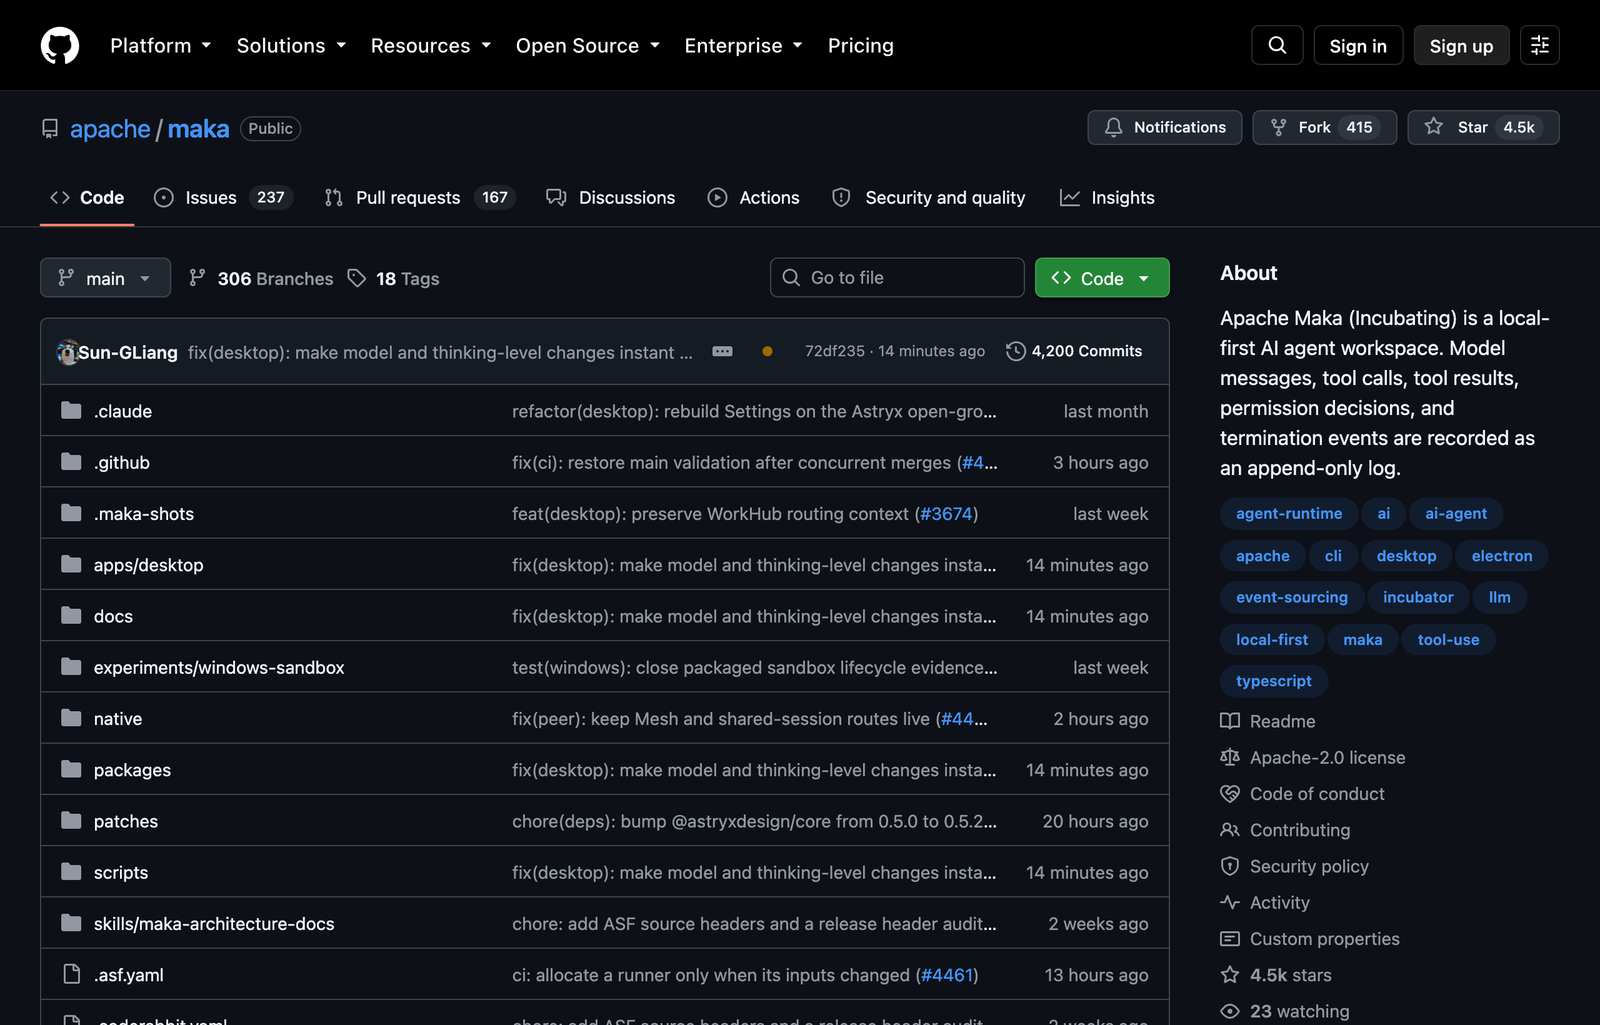
Task: Switch to the Actions tab
Action: click(753, 198)
